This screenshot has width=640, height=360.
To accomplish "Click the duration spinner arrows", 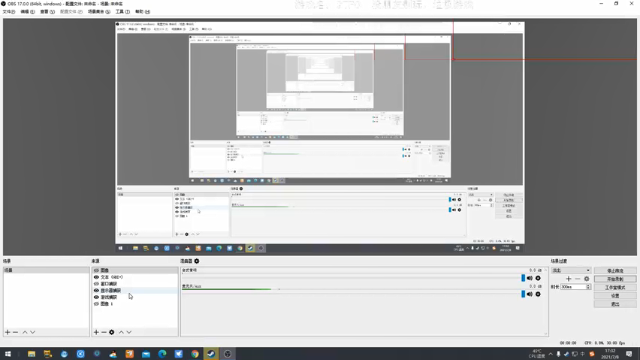I will (x=588, y=287).
